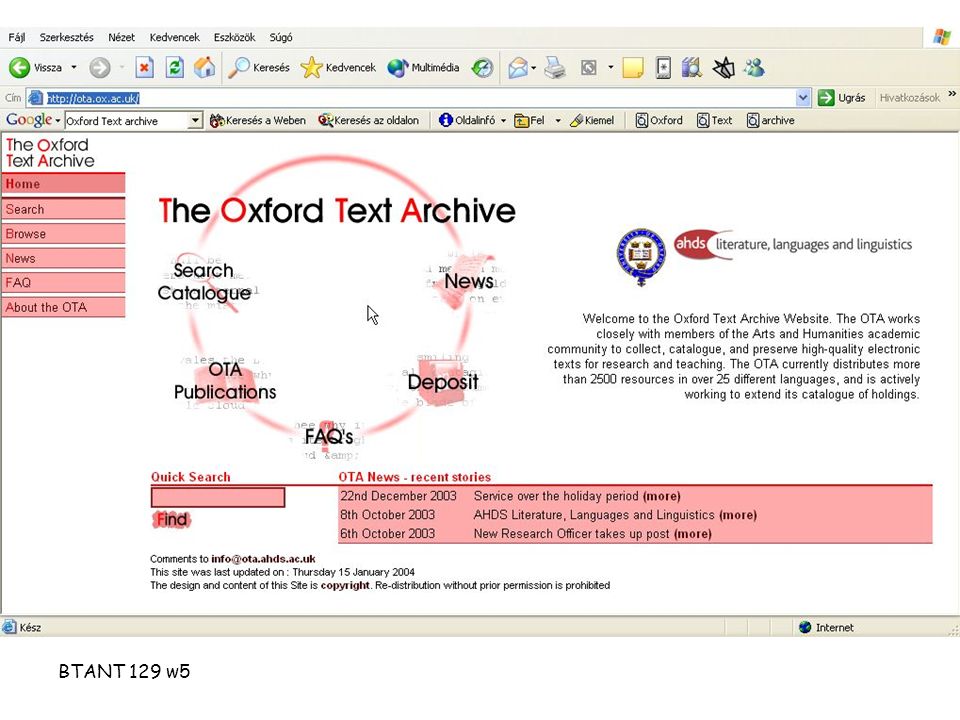960x720 pixels.
Task: Open the Mail envelope icon
Action: (518, 67)
